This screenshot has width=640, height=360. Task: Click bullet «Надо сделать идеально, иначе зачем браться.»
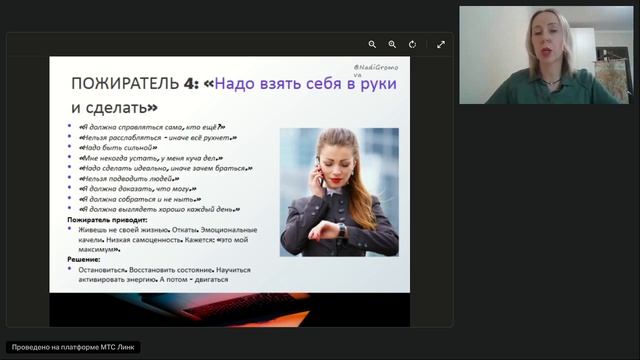(x=165, y=168)
